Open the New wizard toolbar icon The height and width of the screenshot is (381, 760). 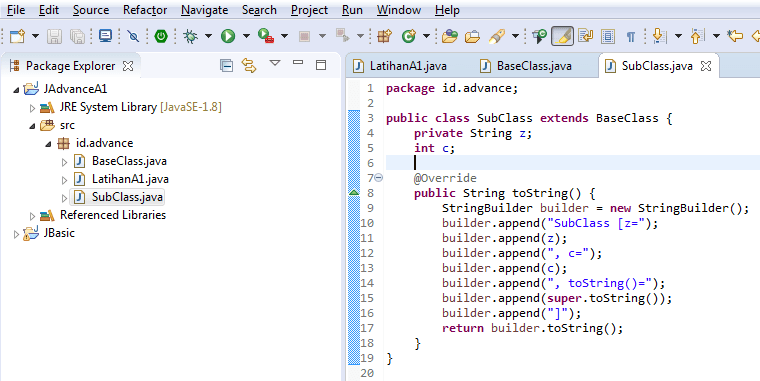click(x=18, y=36)
